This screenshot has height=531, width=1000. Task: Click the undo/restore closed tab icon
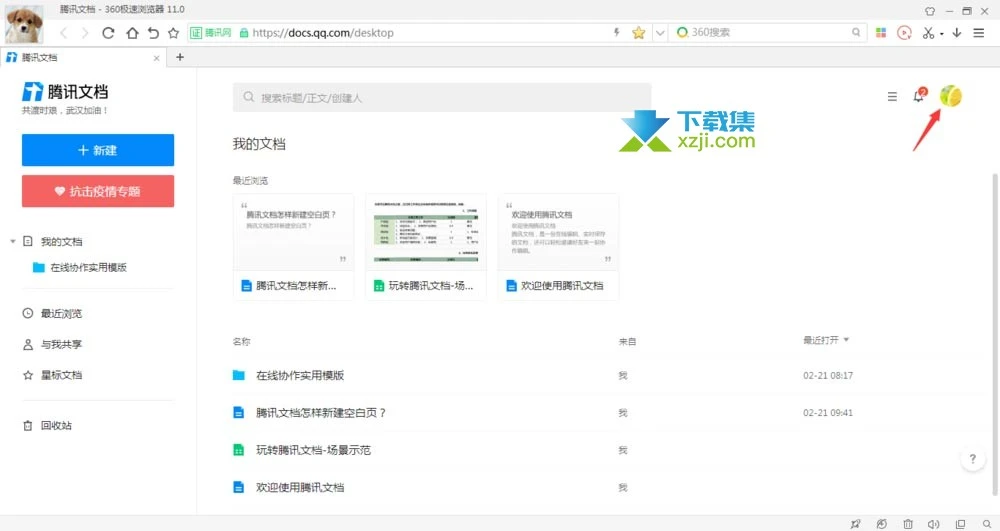pyautogui.click(x=153, y=33)
